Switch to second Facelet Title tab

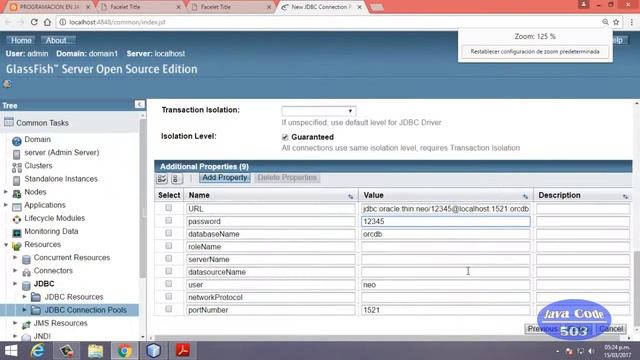point(231,7)
